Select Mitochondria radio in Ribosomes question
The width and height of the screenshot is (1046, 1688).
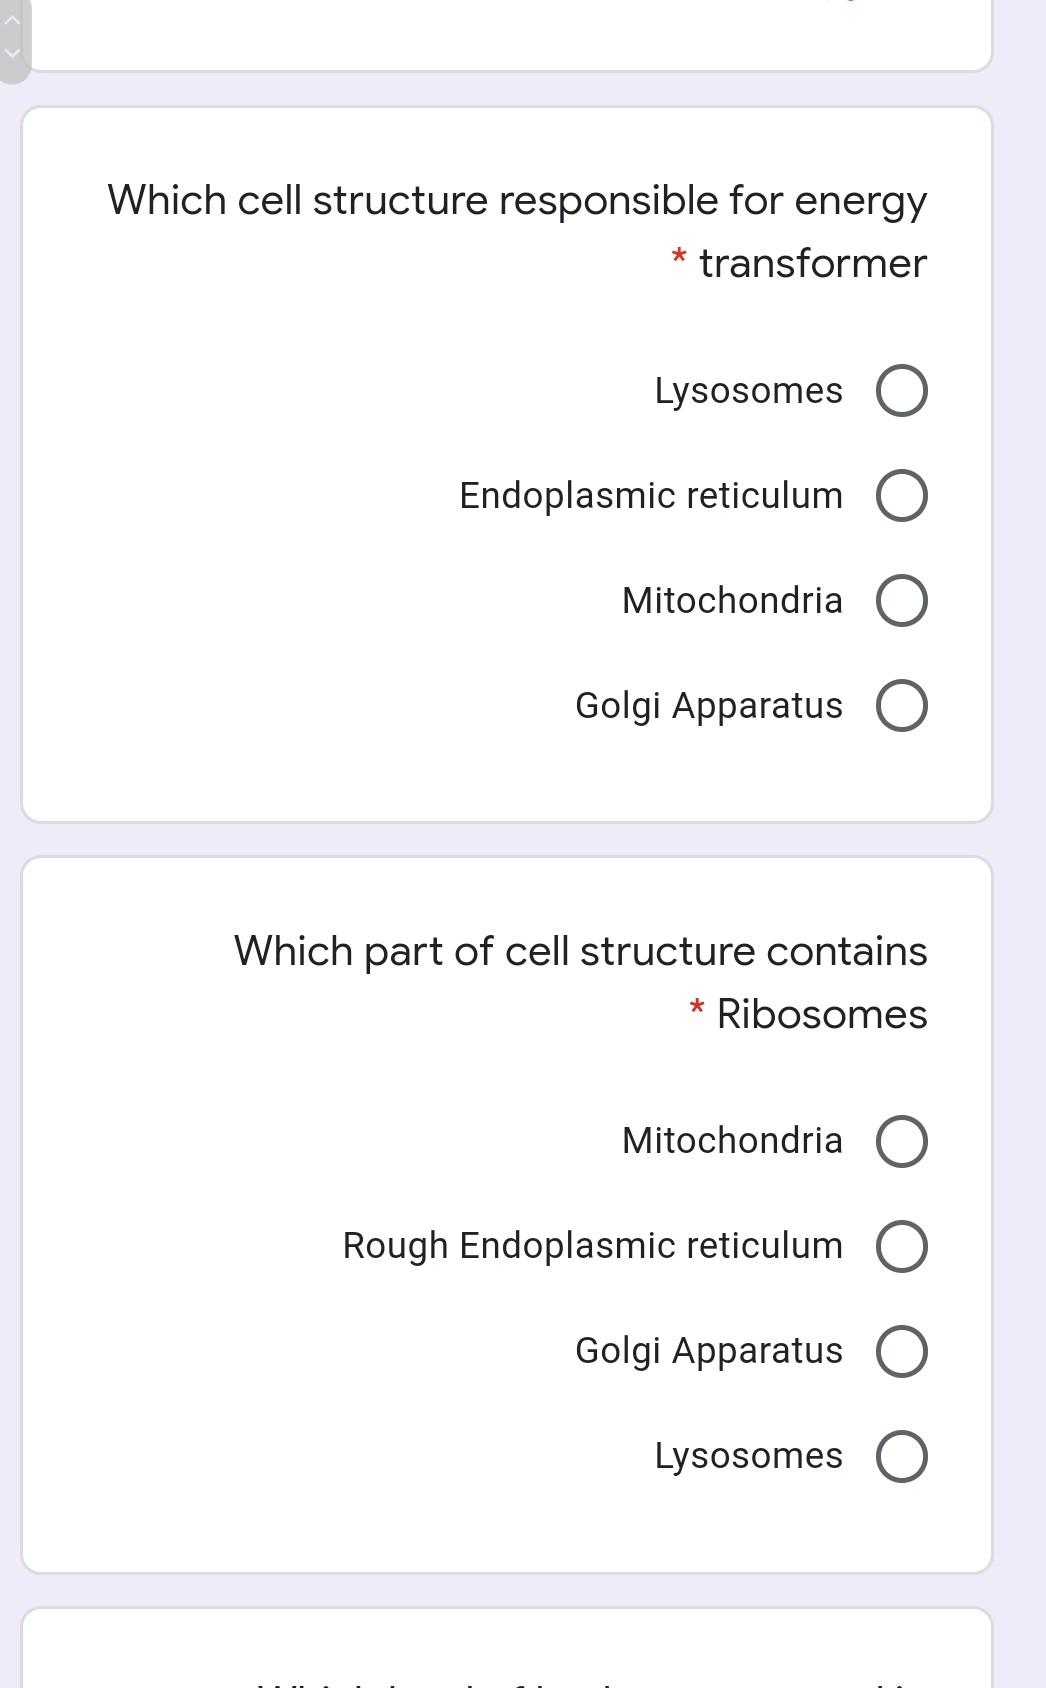(x=901, y=1141)
